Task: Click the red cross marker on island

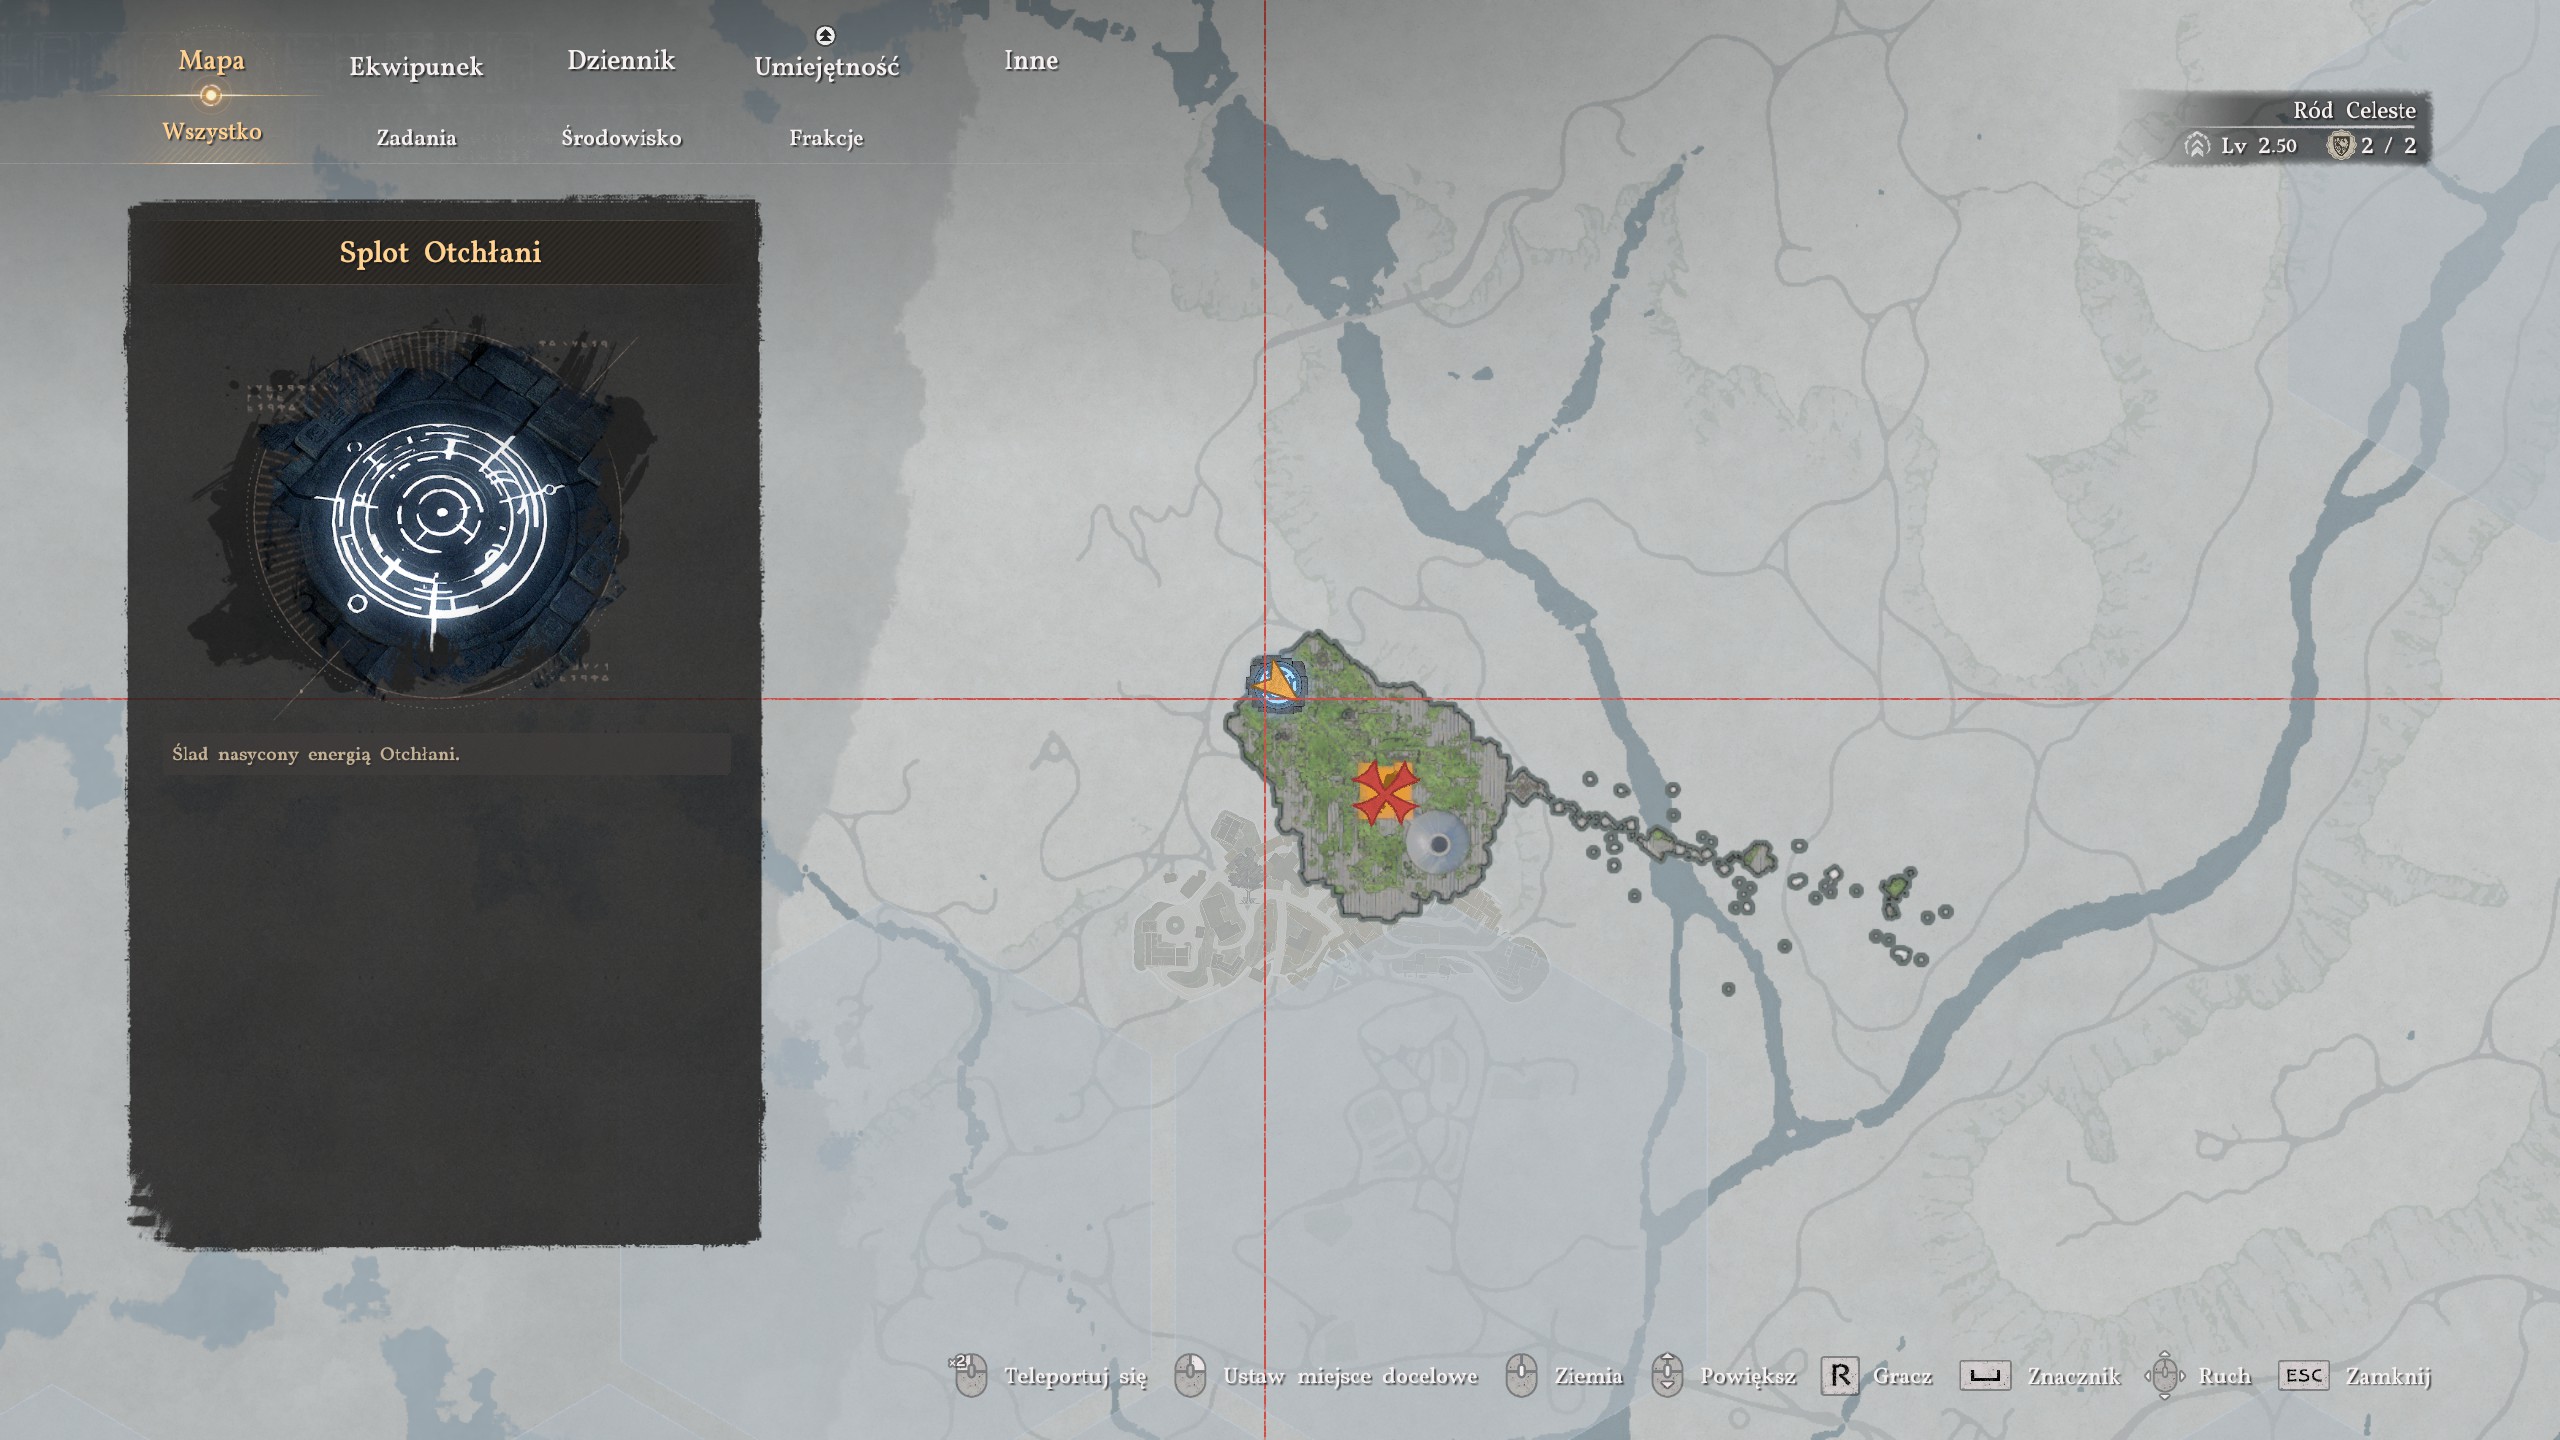Action: [x=1385, y=793]
